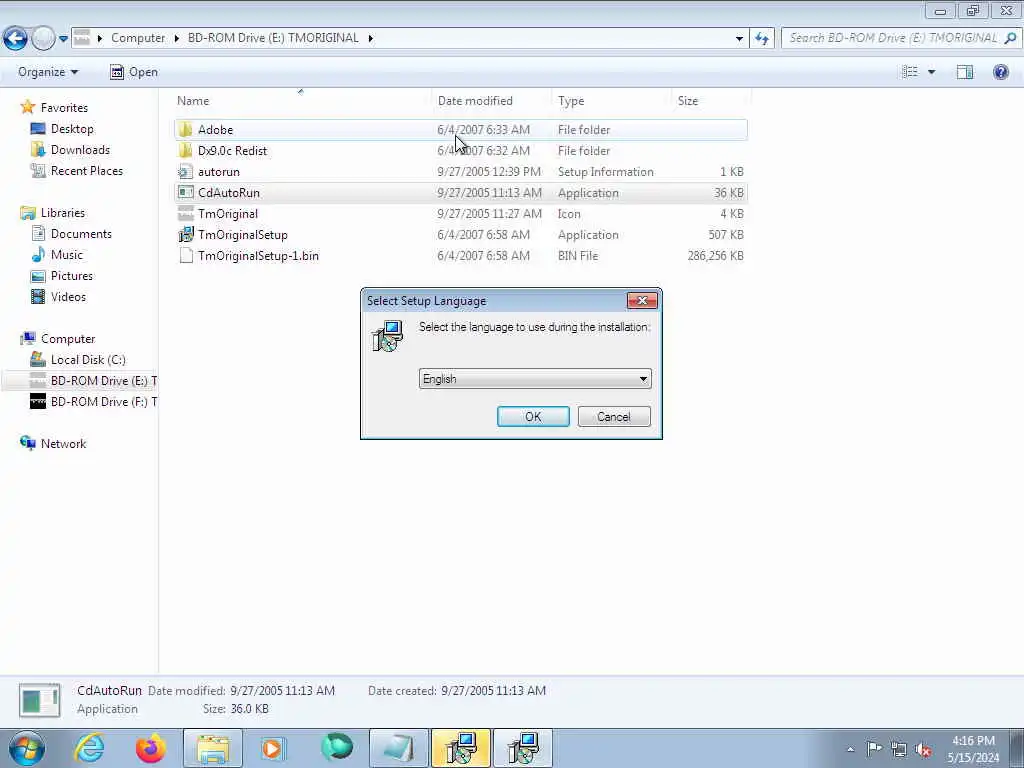Launch Firefox from taskbar
1024x768 pixels.
point(151,748)
